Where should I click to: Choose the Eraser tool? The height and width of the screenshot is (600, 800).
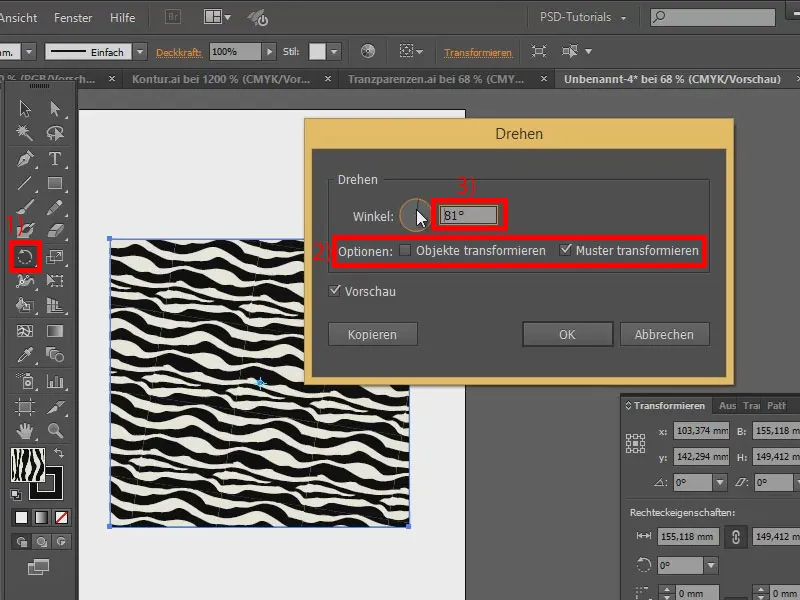(x=55, y=231)
